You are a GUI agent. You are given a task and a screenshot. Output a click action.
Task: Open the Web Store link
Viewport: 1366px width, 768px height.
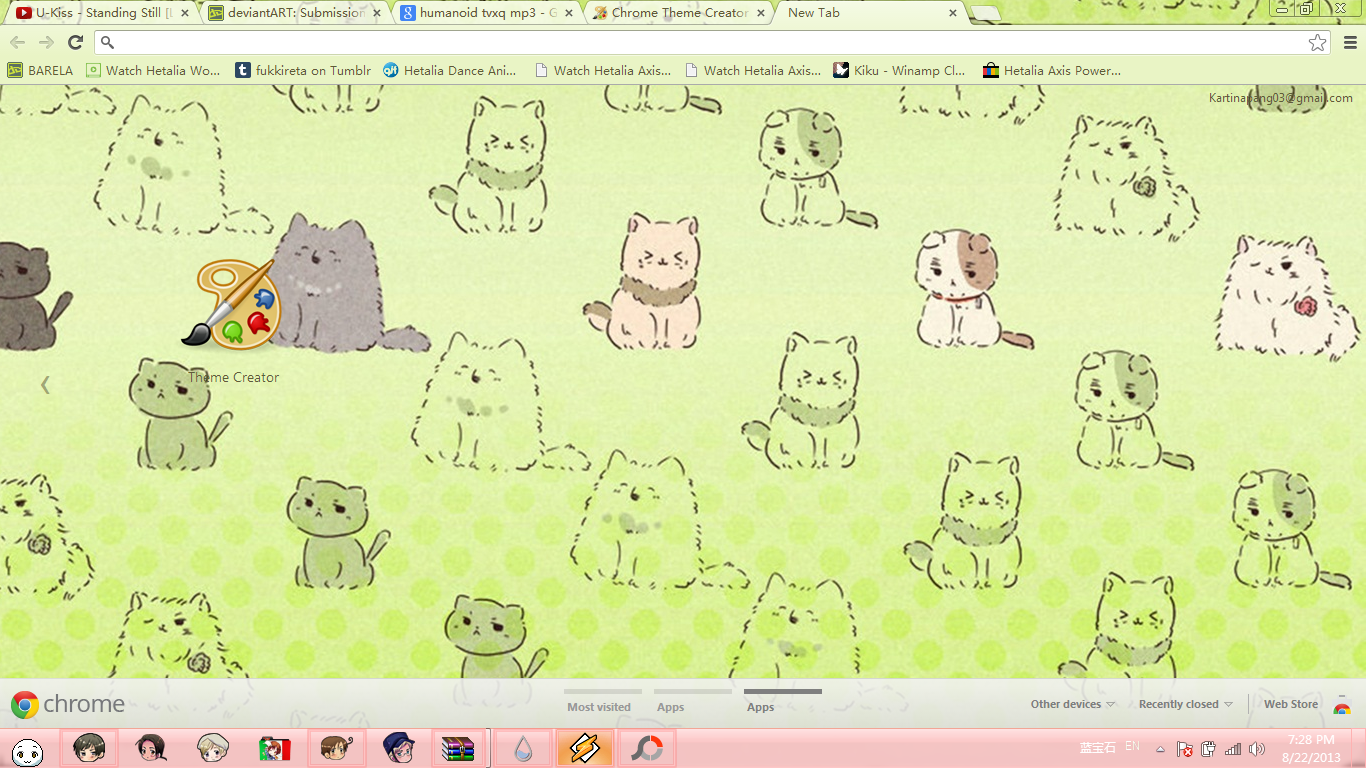(1291, 704)
